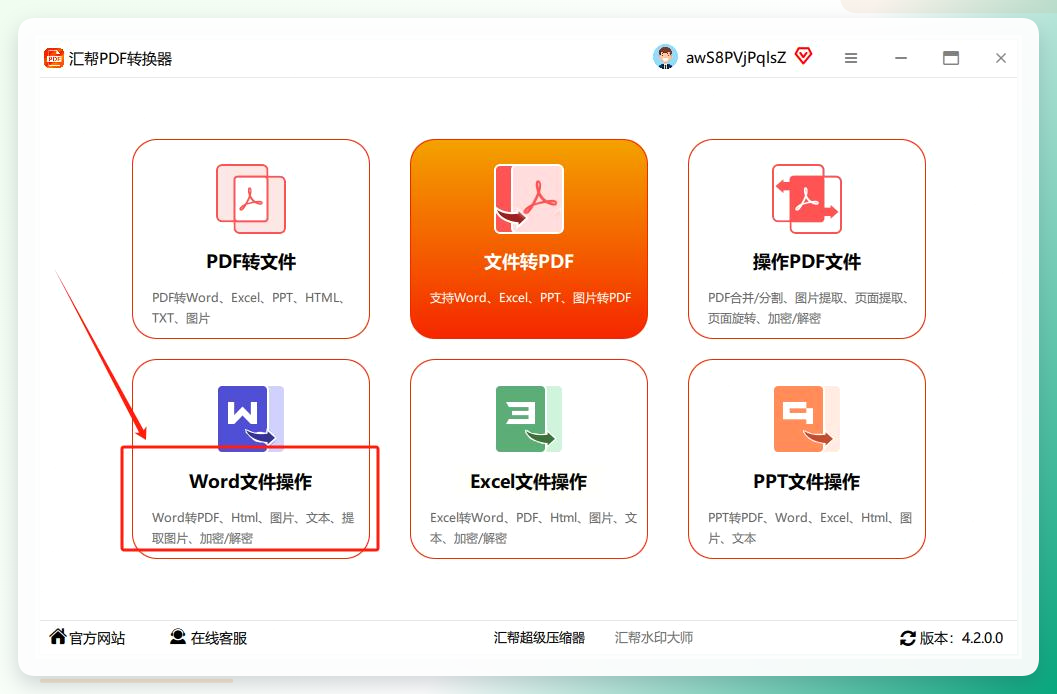The image size is (1057, 694).
Task: Click the version refresh icon
Action: [908, 638]
